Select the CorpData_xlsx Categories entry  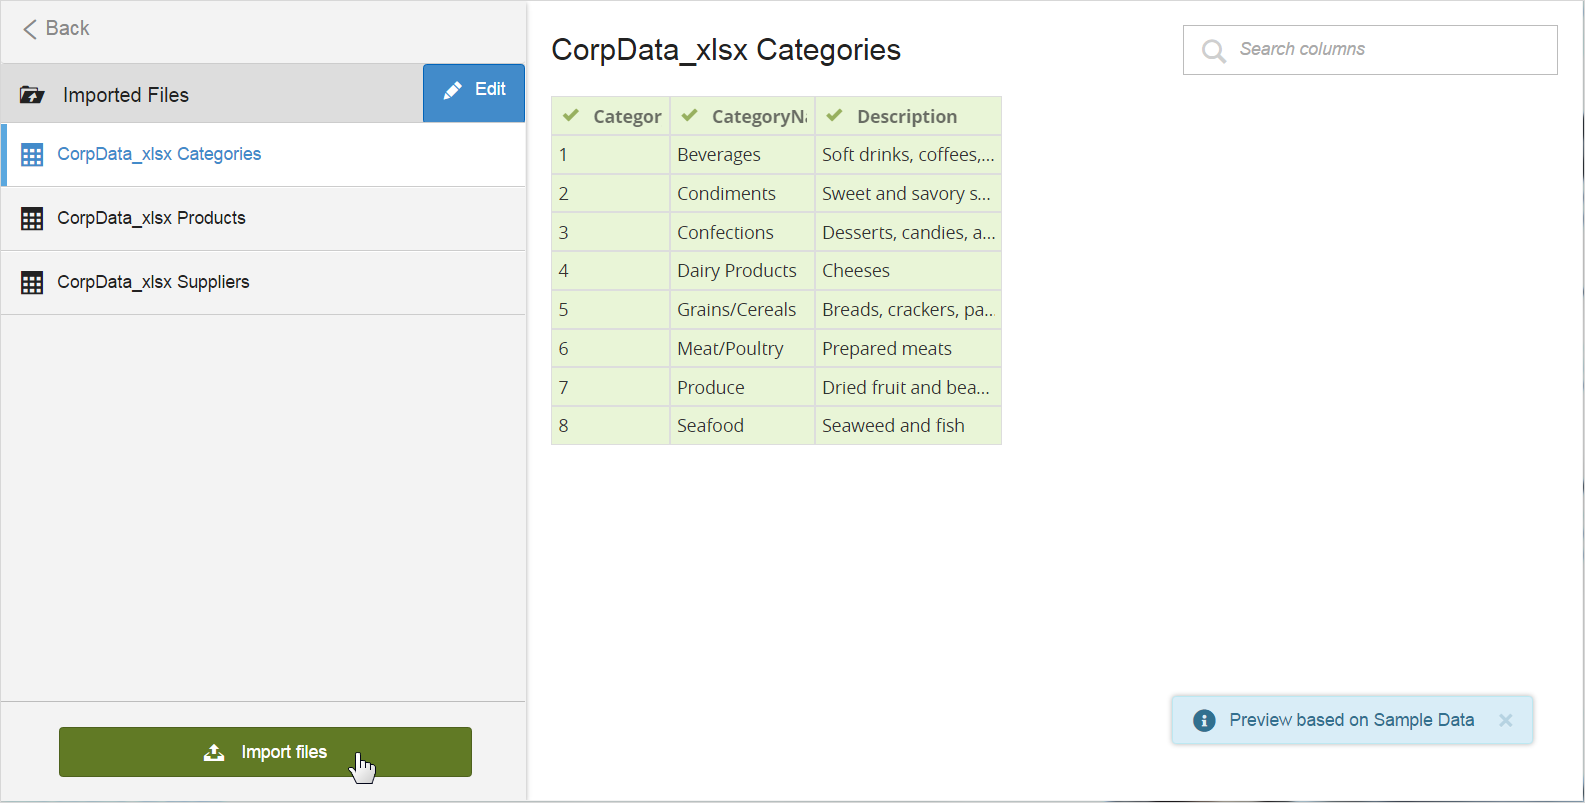[159, 154]
